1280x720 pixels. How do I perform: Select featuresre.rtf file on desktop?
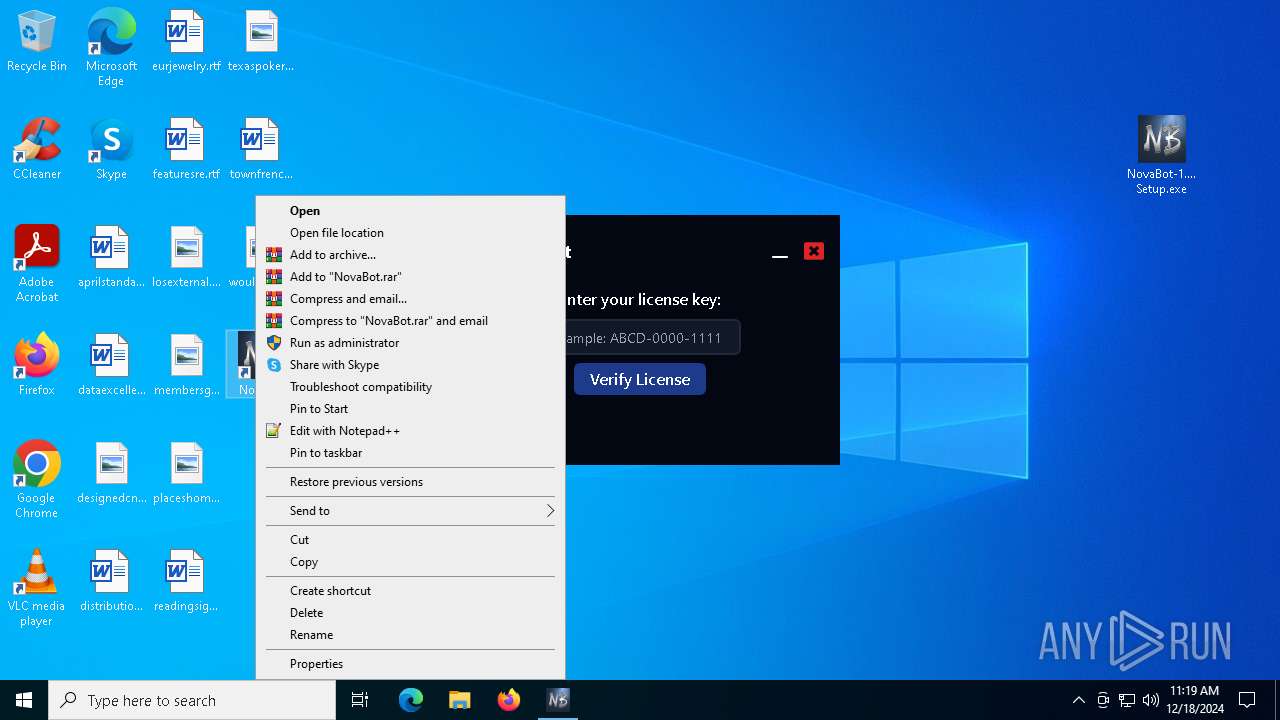point(186,150)
